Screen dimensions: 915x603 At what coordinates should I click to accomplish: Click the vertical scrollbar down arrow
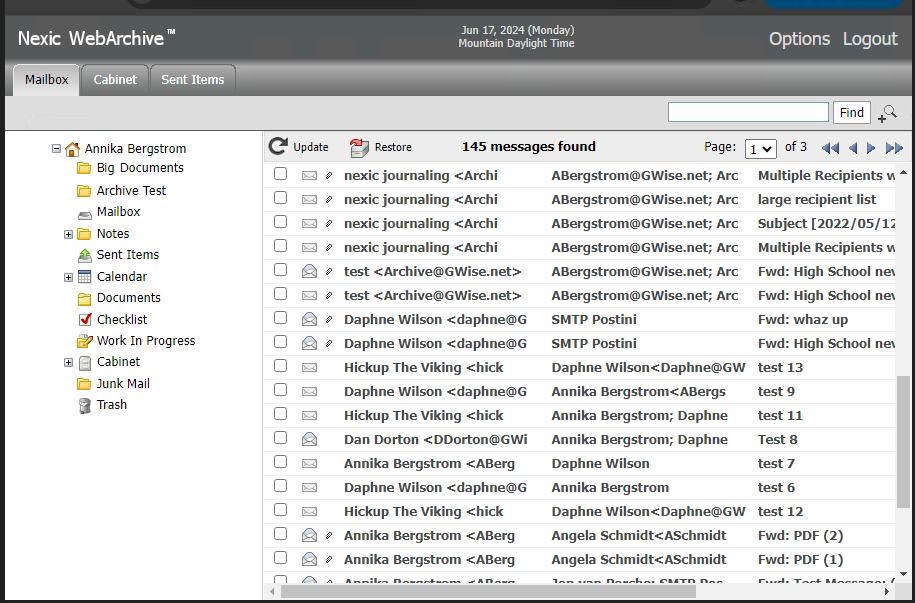(x=903, y=574)
